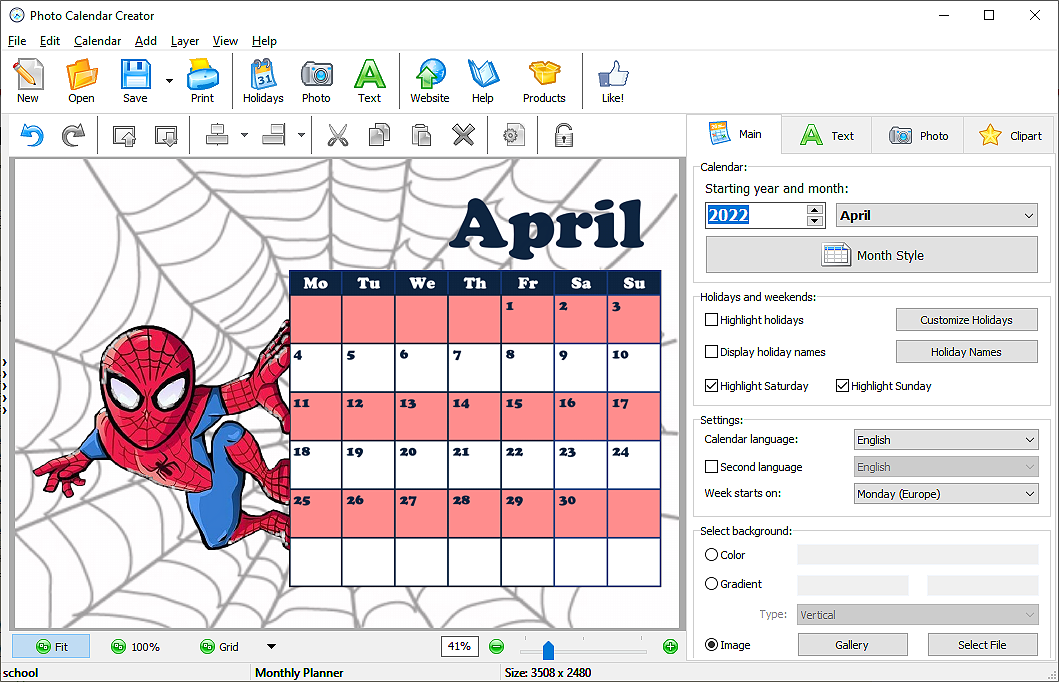Decrease the year with the down stepper
Image resolution: width=1059 pixels, height=682 pixels.
pos(815,221)
